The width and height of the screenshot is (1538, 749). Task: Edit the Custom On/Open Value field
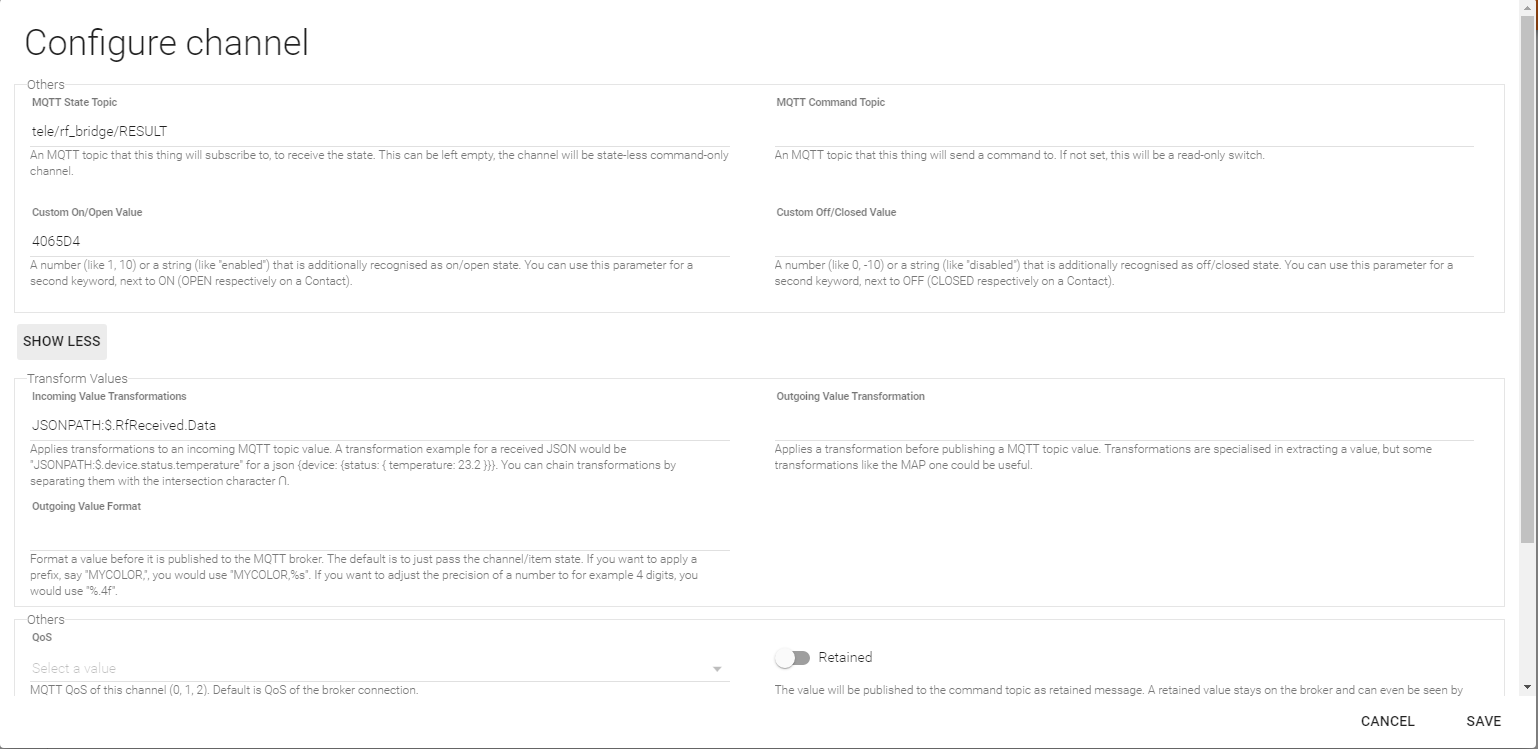(x=380, y=241)
